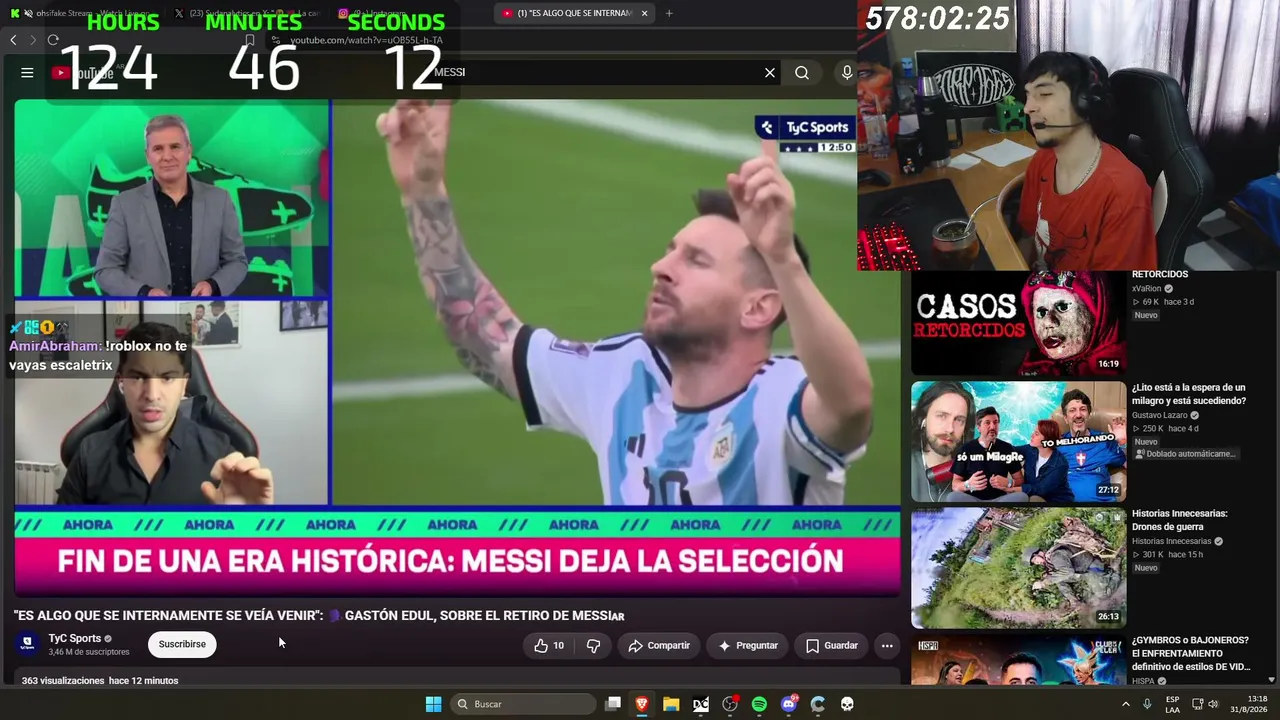Visit the xVaRion channel
This screenshot has height=720, width=1280.
coord(1147,288)
